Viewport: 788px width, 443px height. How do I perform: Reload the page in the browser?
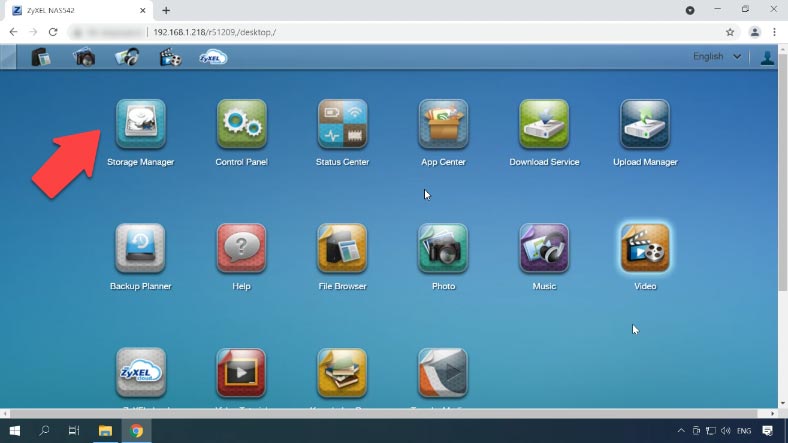[53, 32]
